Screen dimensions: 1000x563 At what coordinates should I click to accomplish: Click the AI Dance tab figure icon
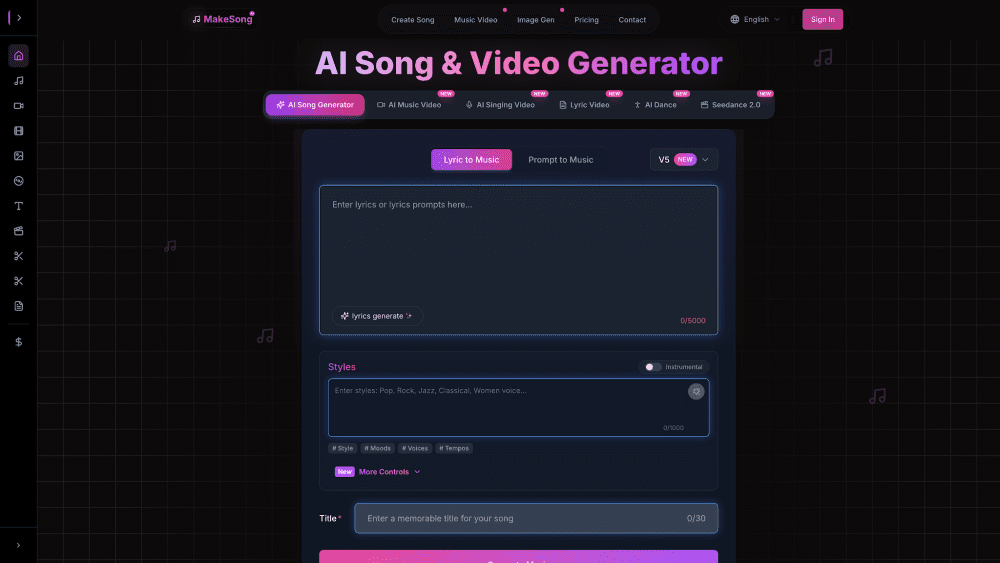pyautogui.click(x=637, y=105)
